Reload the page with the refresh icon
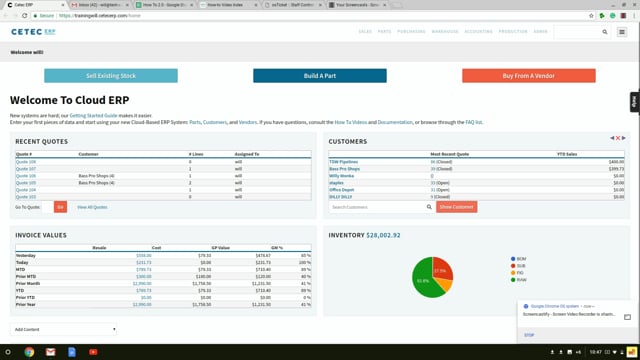Viewport: 640px width, 360px height. pyautogui.click(x=24, y=16)
